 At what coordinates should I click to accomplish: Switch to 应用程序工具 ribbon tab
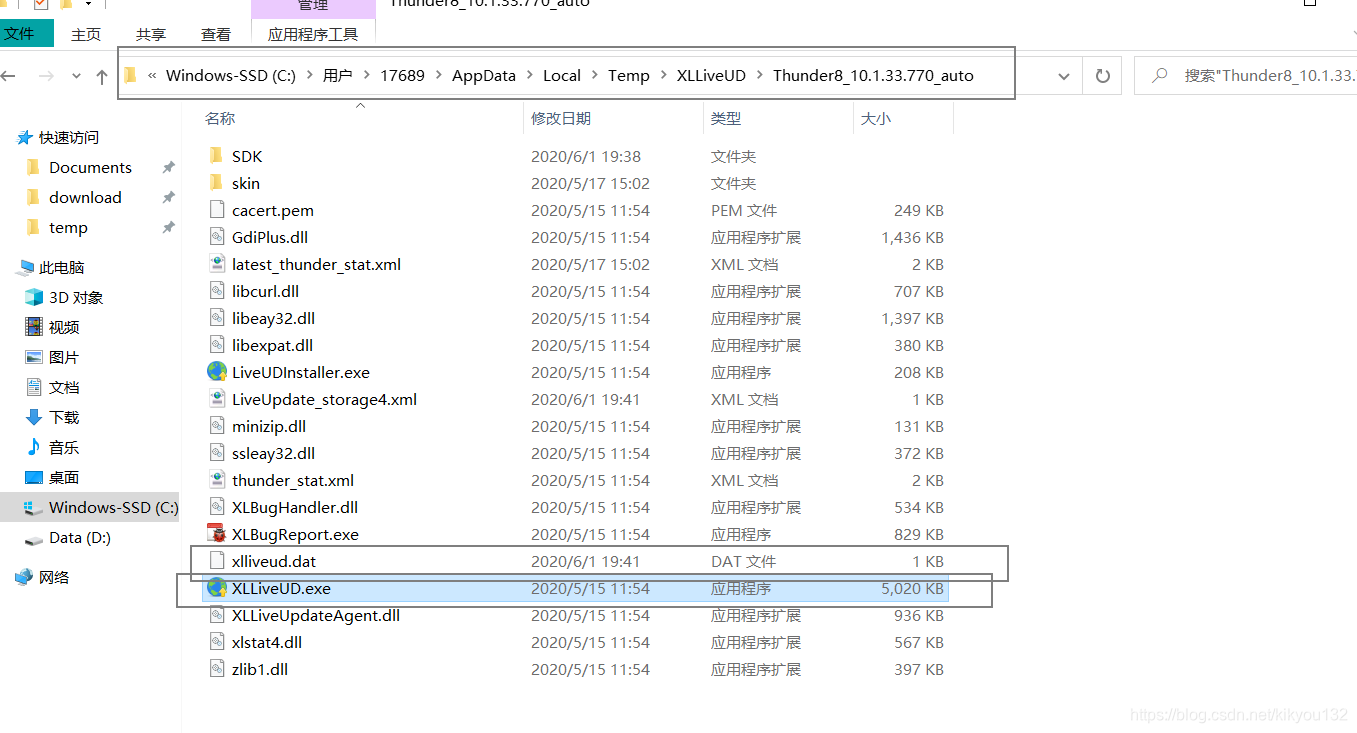pyautogui.click(x=313, y=35)
